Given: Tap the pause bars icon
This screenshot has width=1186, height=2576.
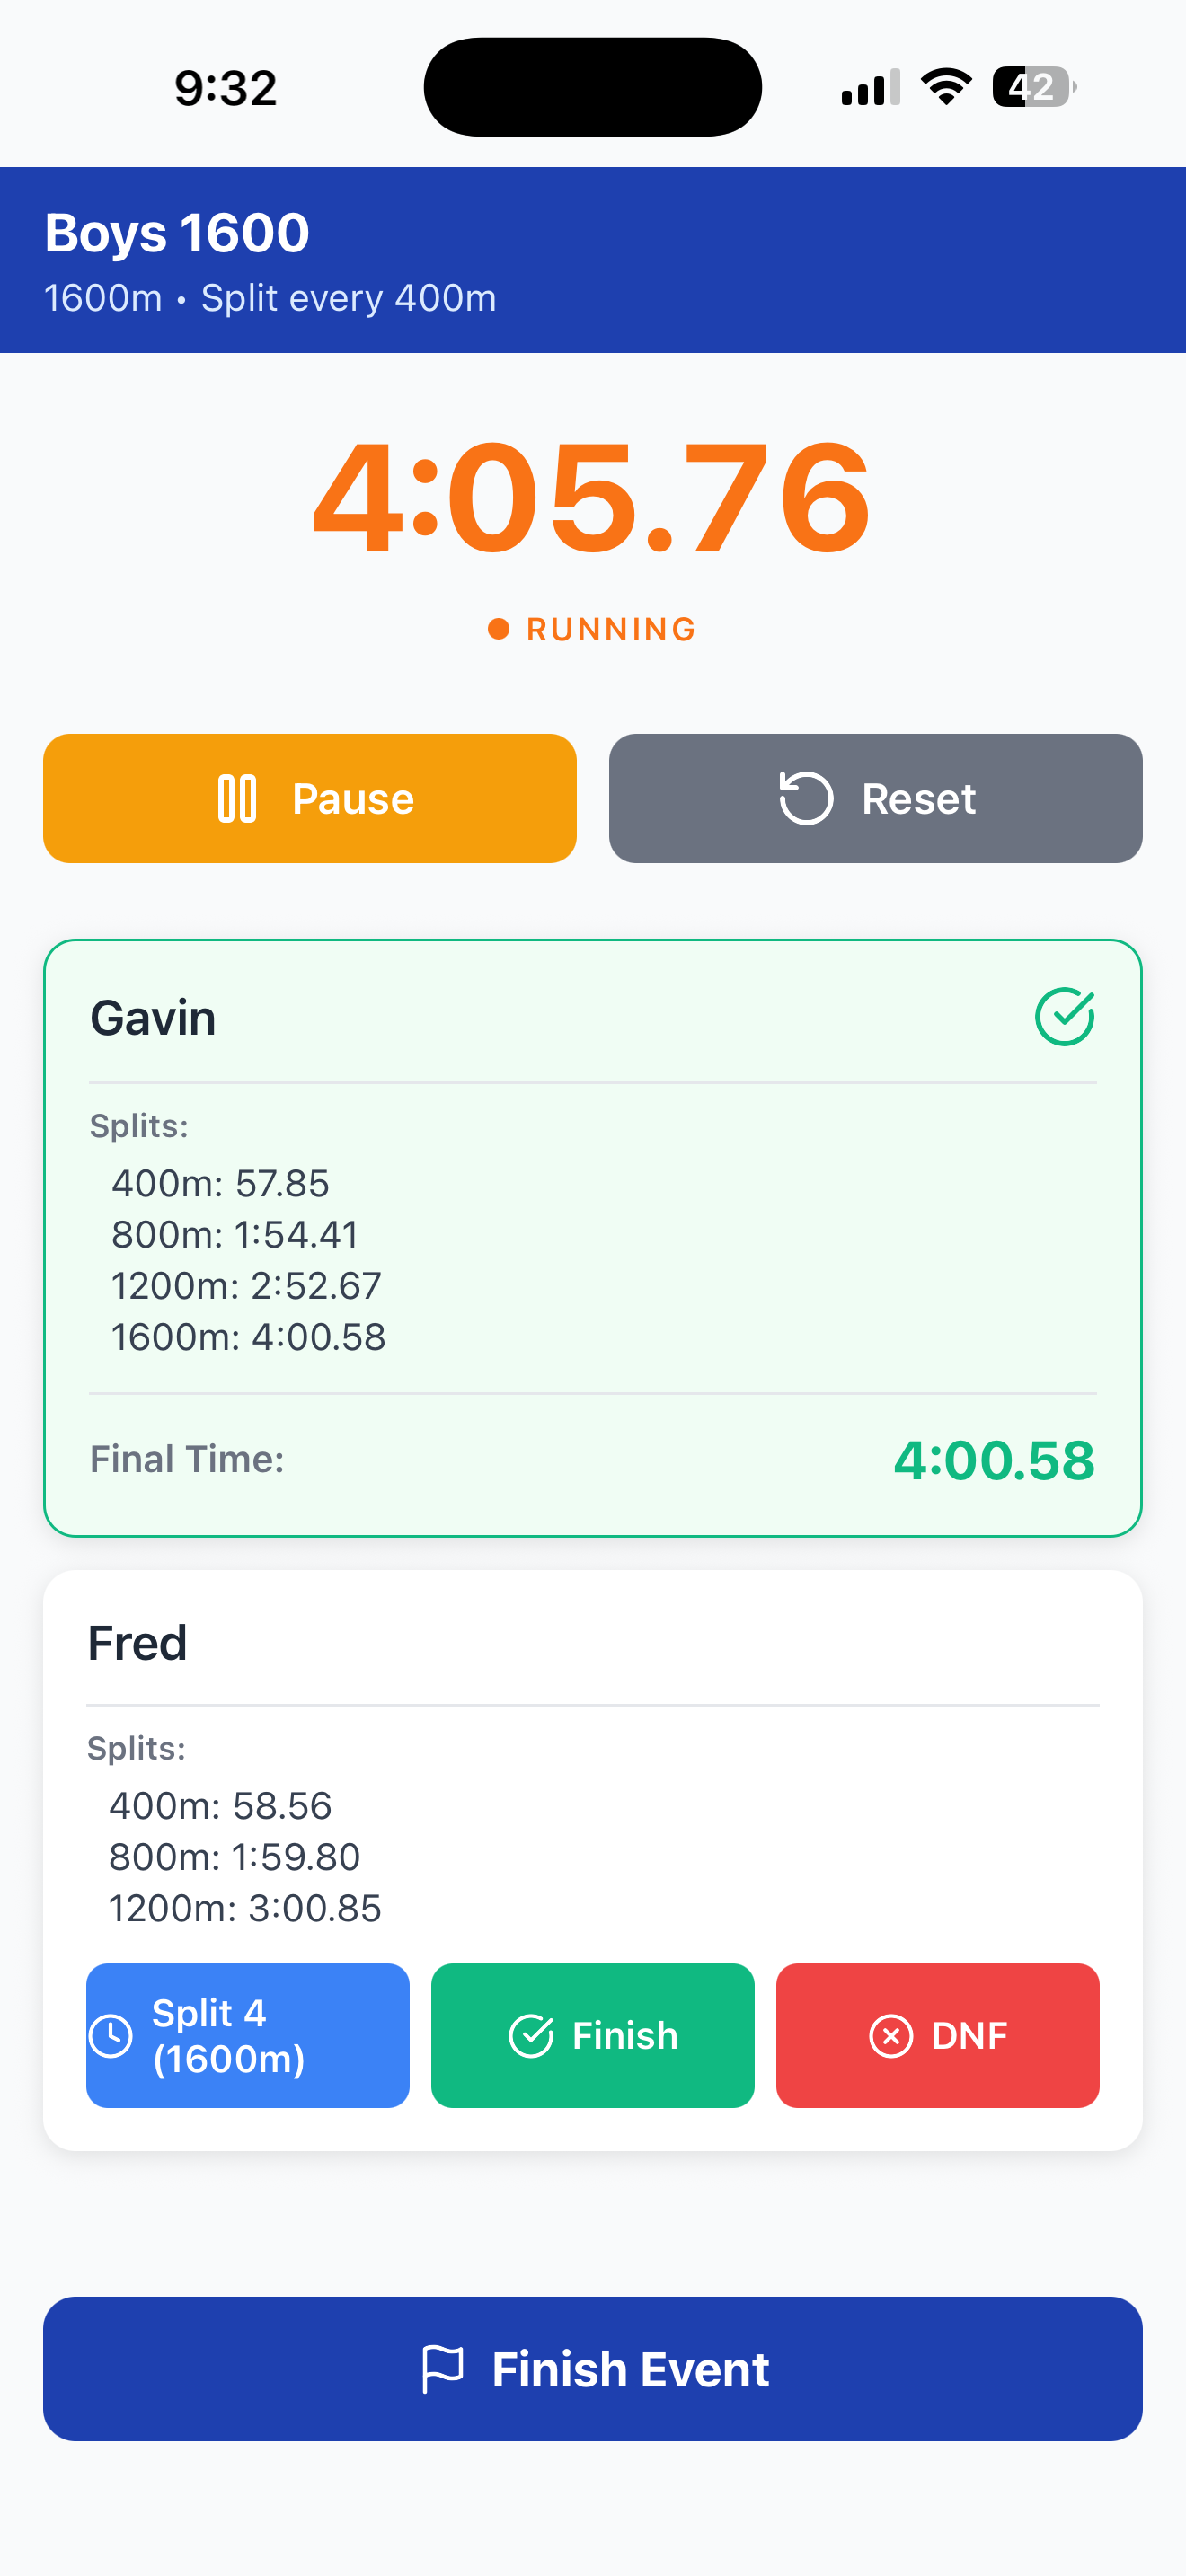Looking at the screenshot, I should 237,799.
